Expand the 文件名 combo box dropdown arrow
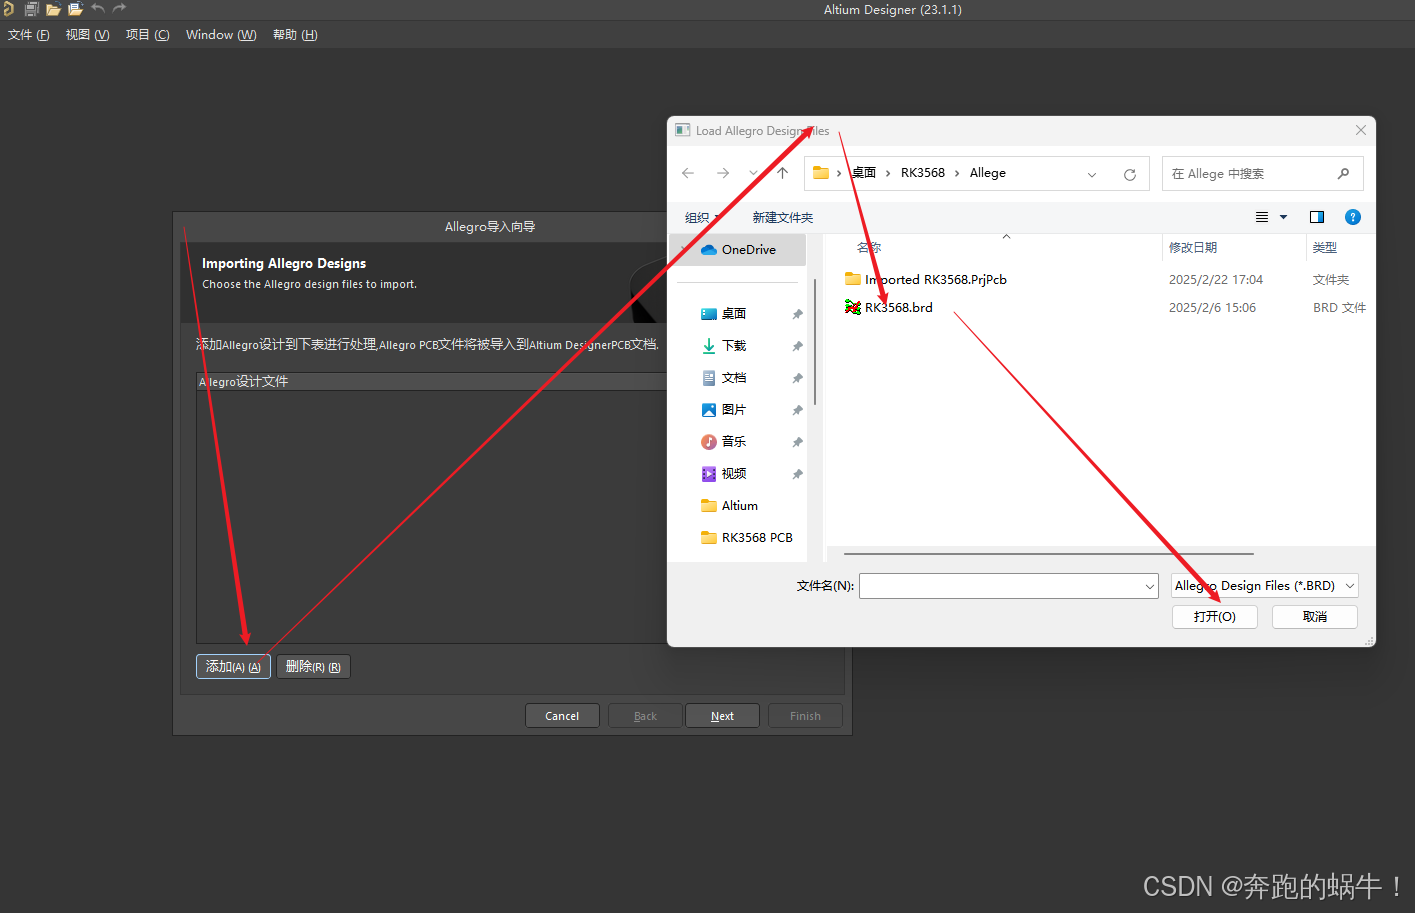The height and width of the screenshot is (913, 1415). click(x=1150, y=586)
